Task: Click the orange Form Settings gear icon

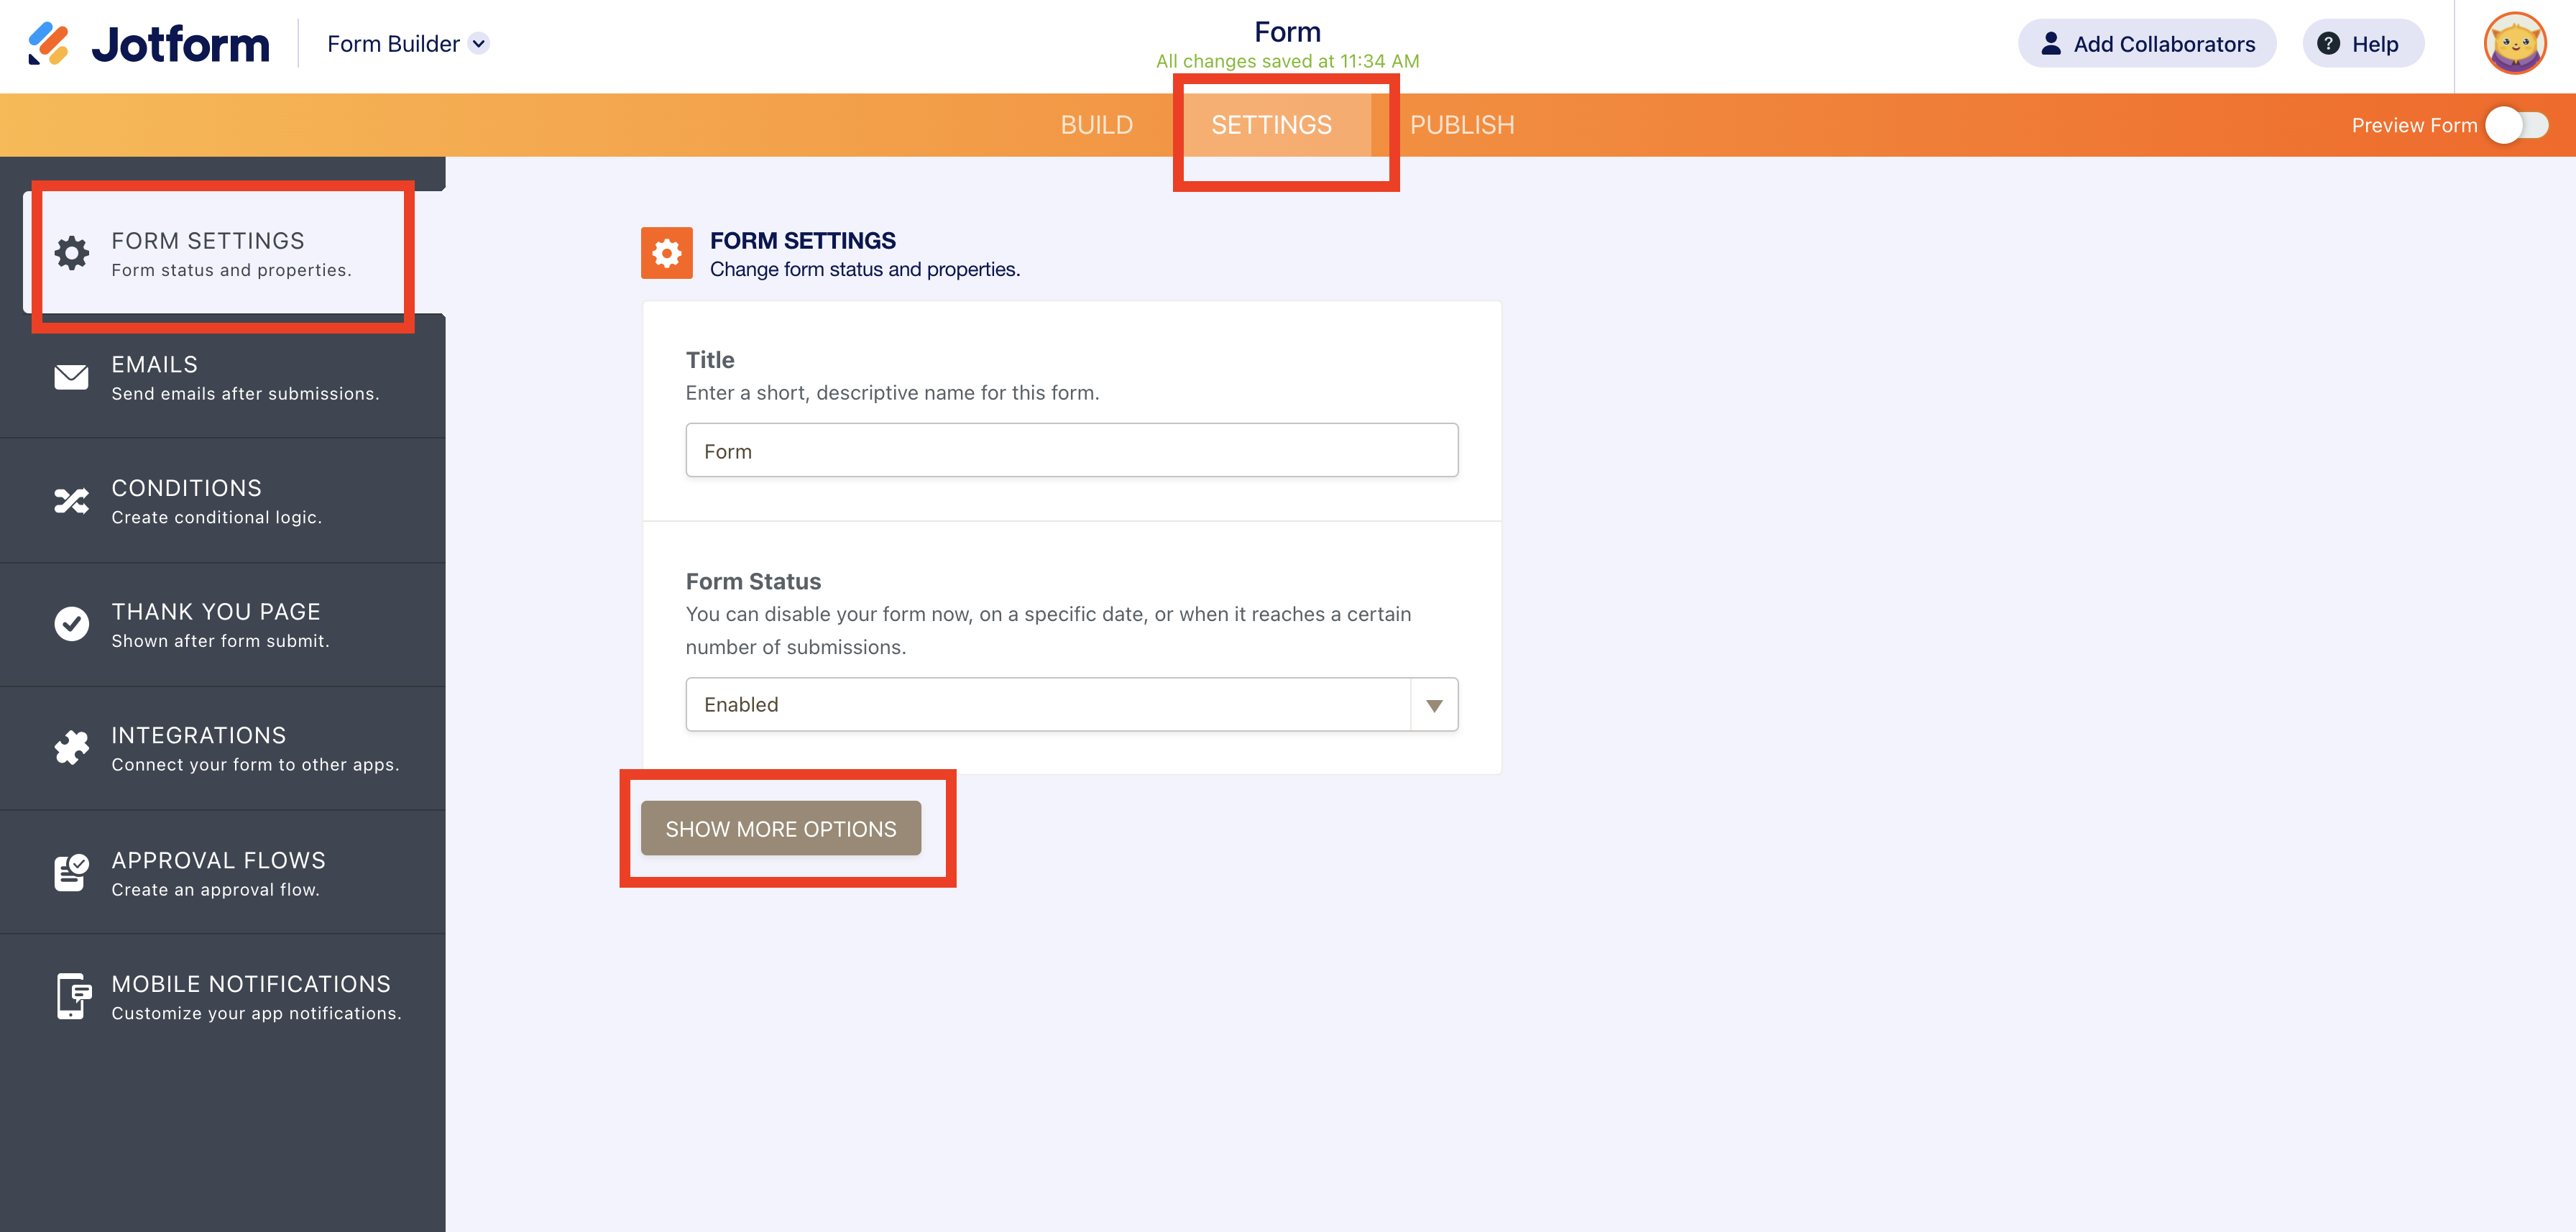Action: coord(666,253)
